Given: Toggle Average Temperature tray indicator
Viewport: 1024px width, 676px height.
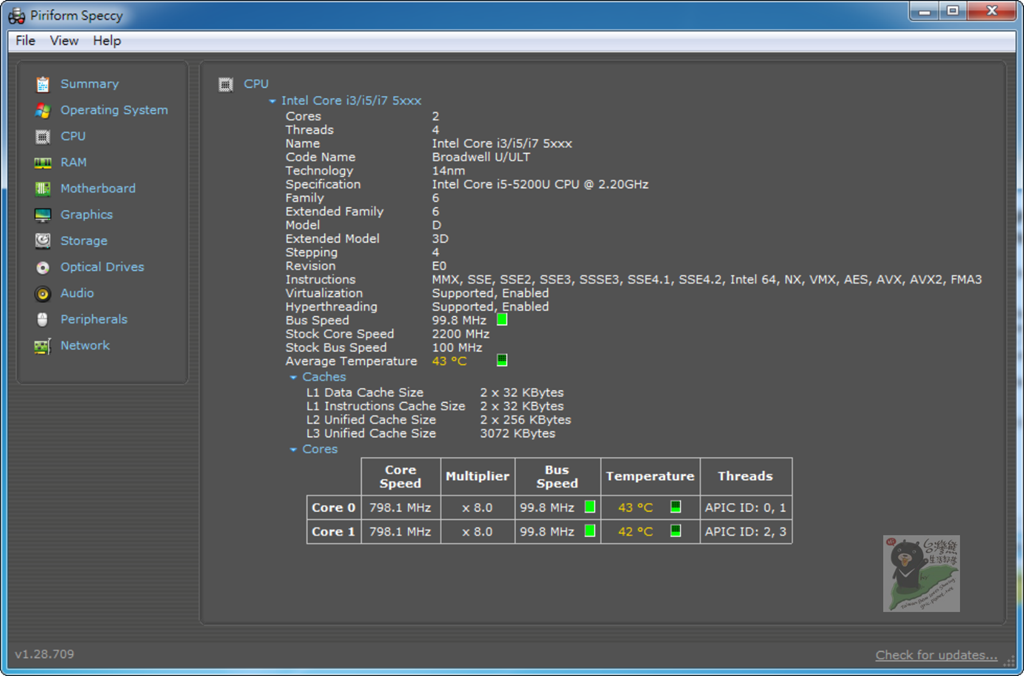Looking at the screenshot, I should [502, 360].
